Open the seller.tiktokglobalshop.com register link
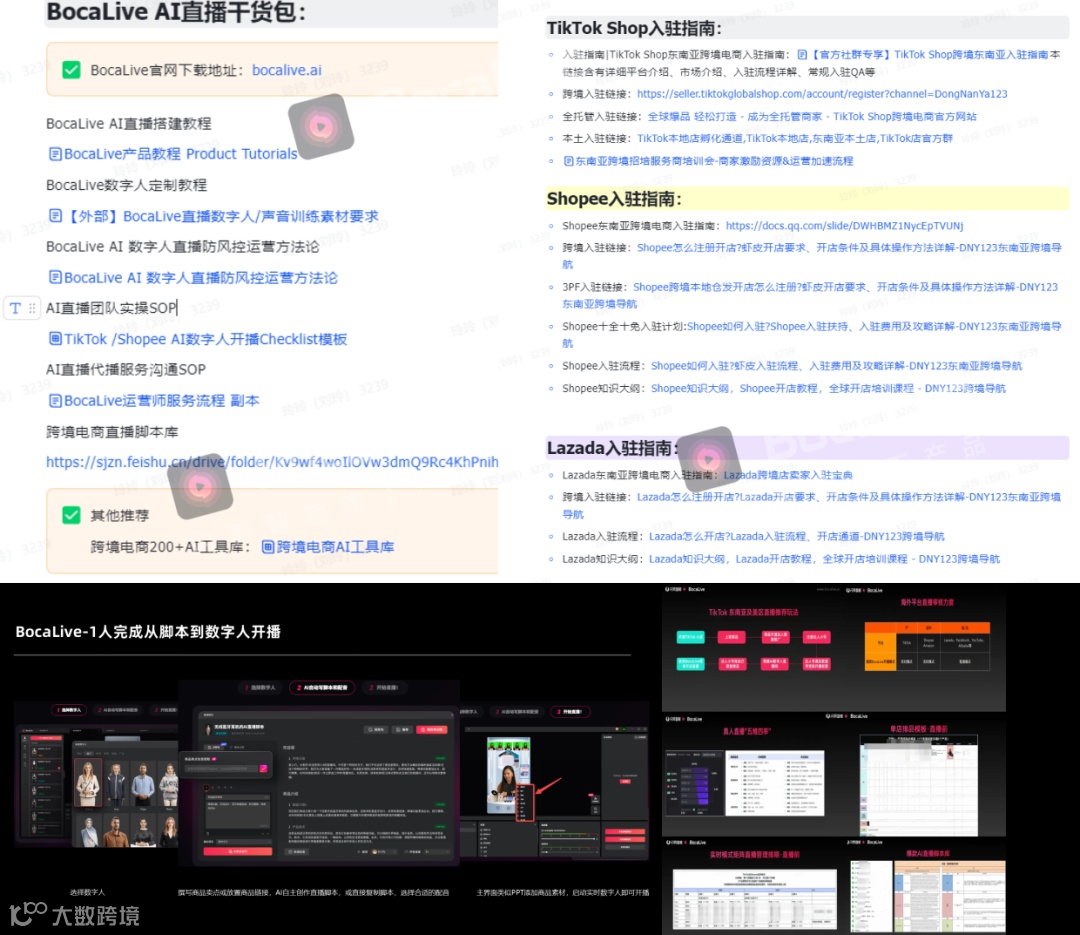Viewport: 1080px width, 935px height. 822,94
